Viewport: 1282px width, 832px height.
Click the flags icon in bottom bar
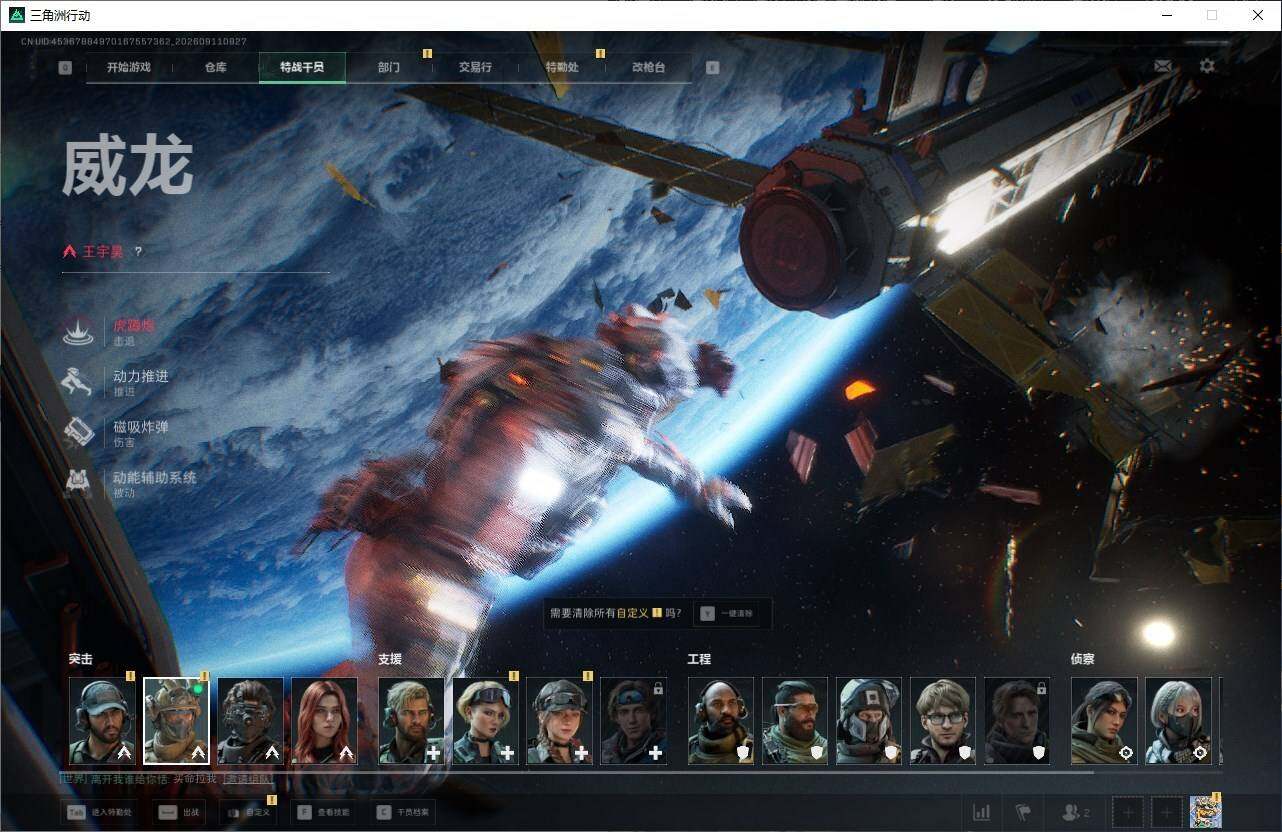tap(1023, 812)
